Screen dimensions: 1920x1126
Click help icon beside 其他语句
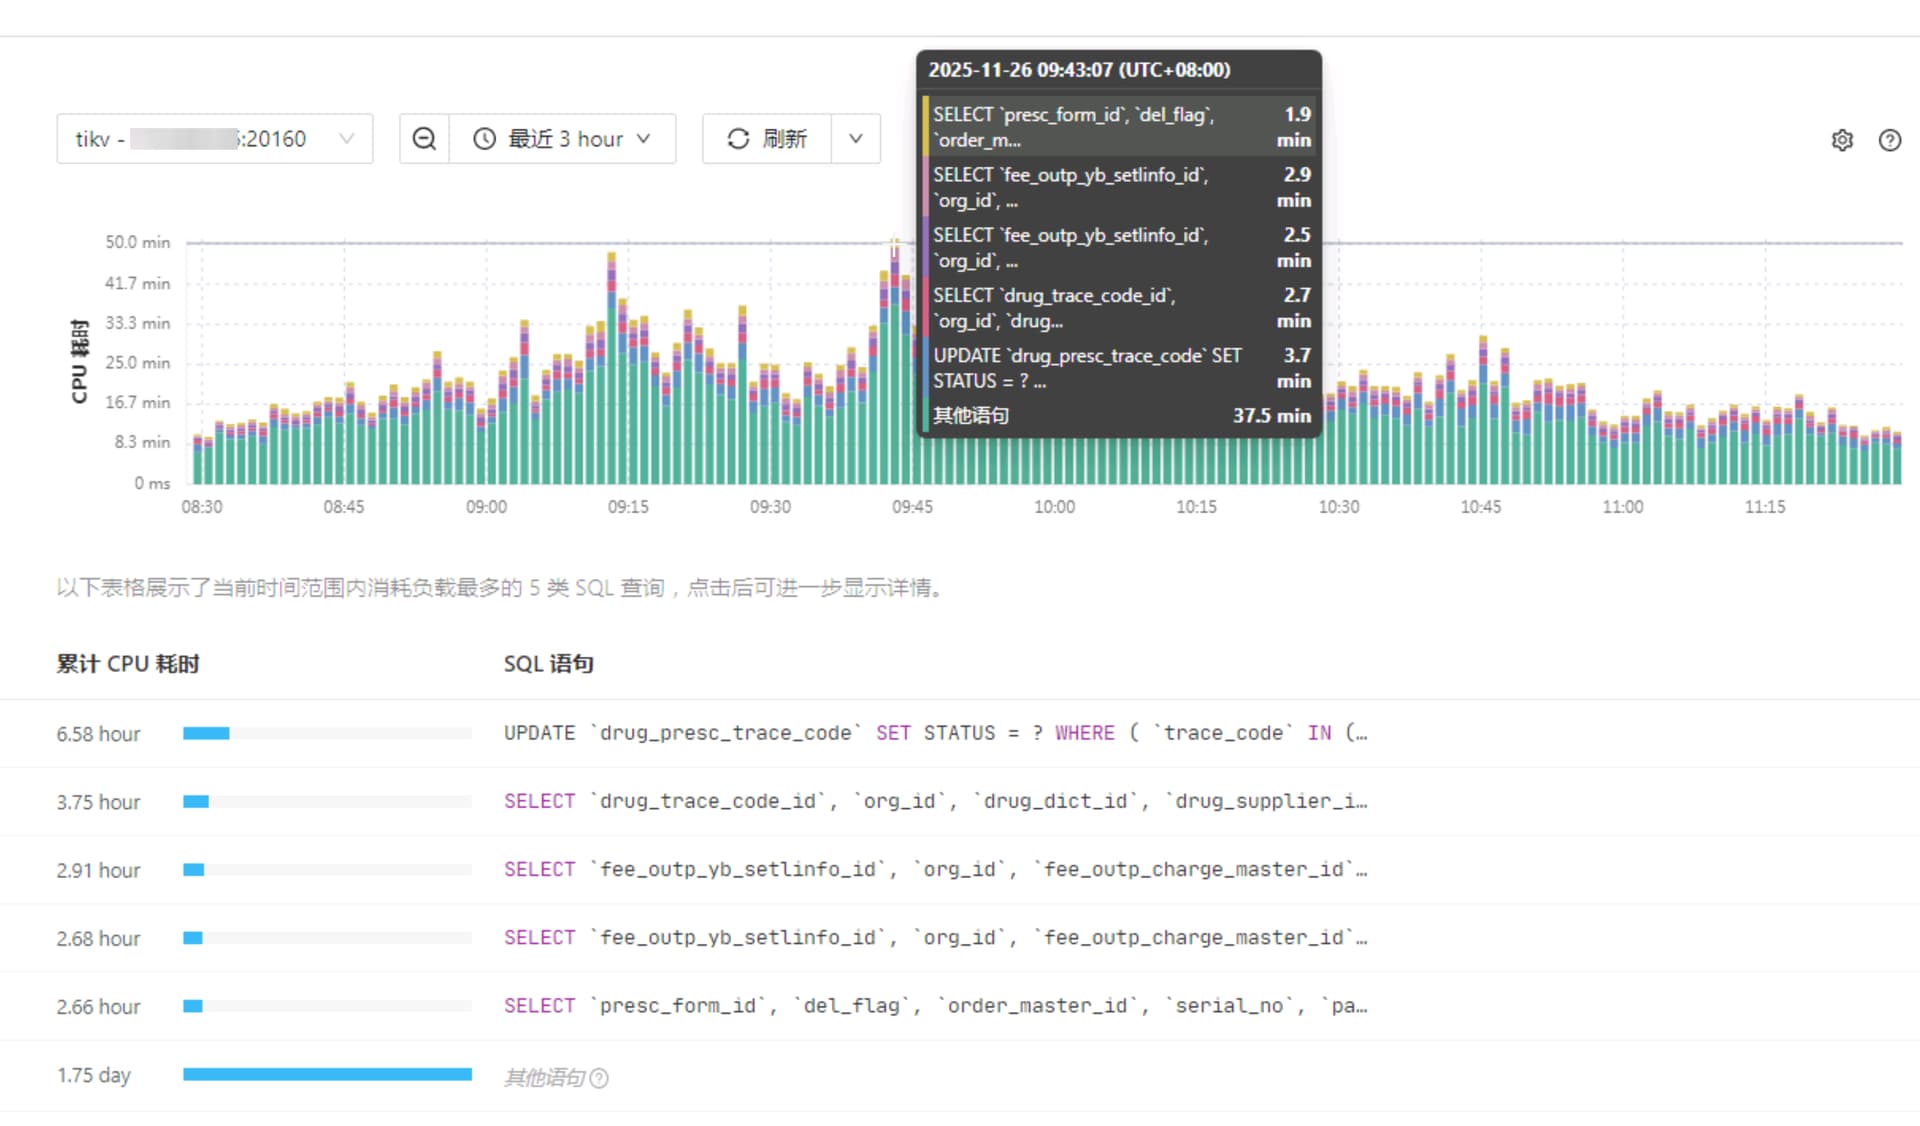coord(599,1078)
